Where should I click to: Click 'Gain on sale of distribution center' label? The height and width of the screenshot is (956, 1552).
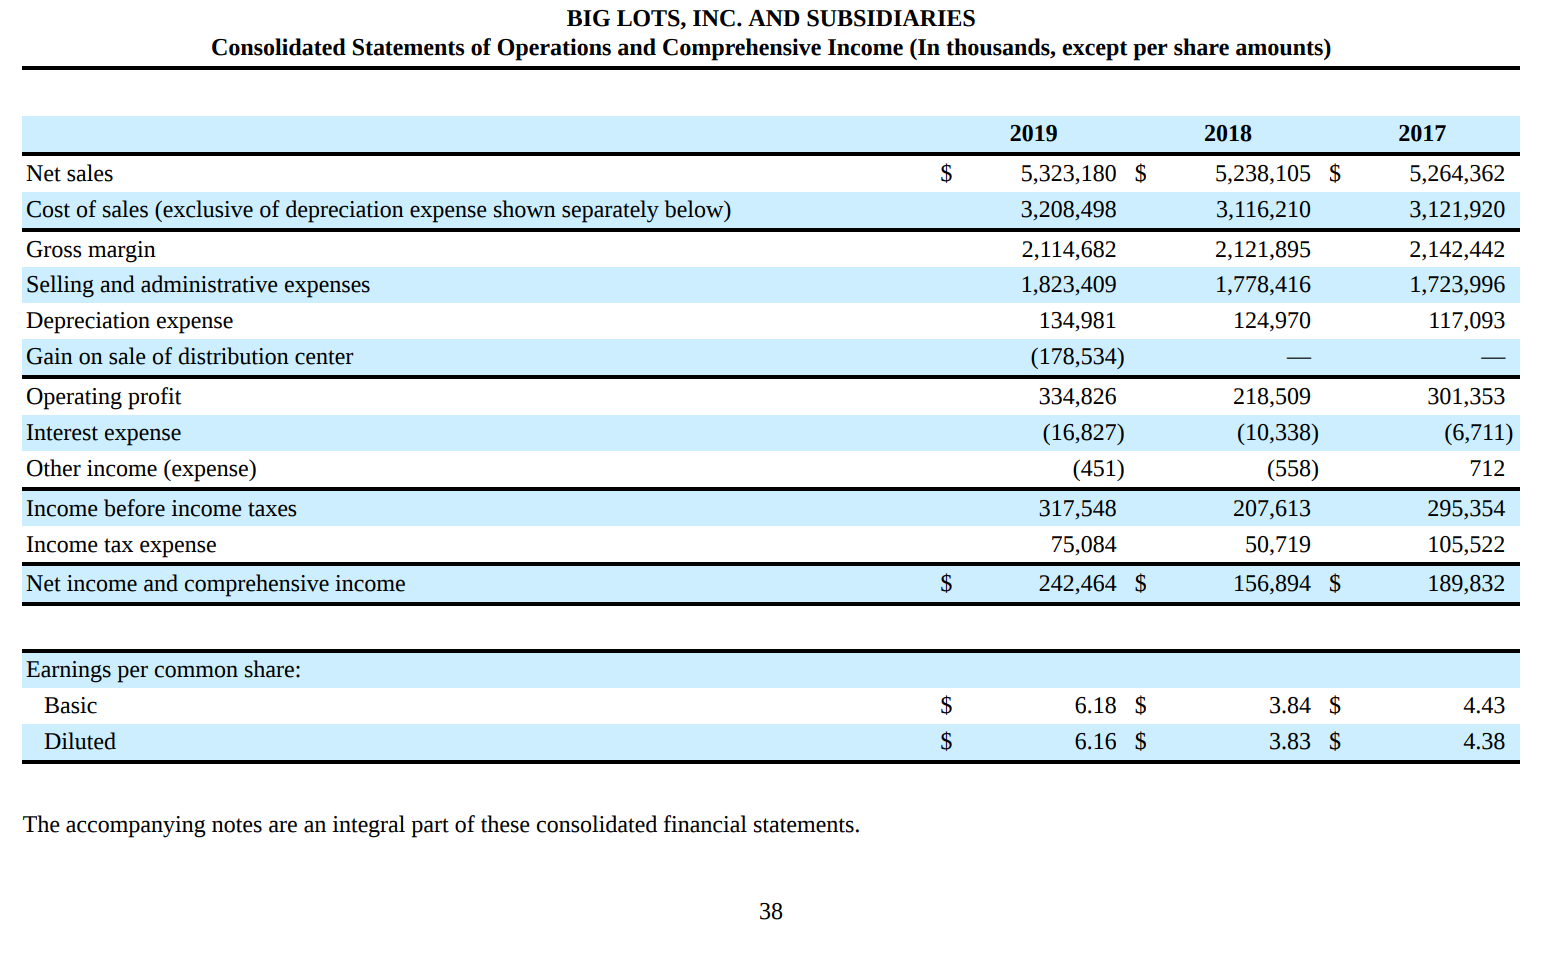(x=189, y=356)
